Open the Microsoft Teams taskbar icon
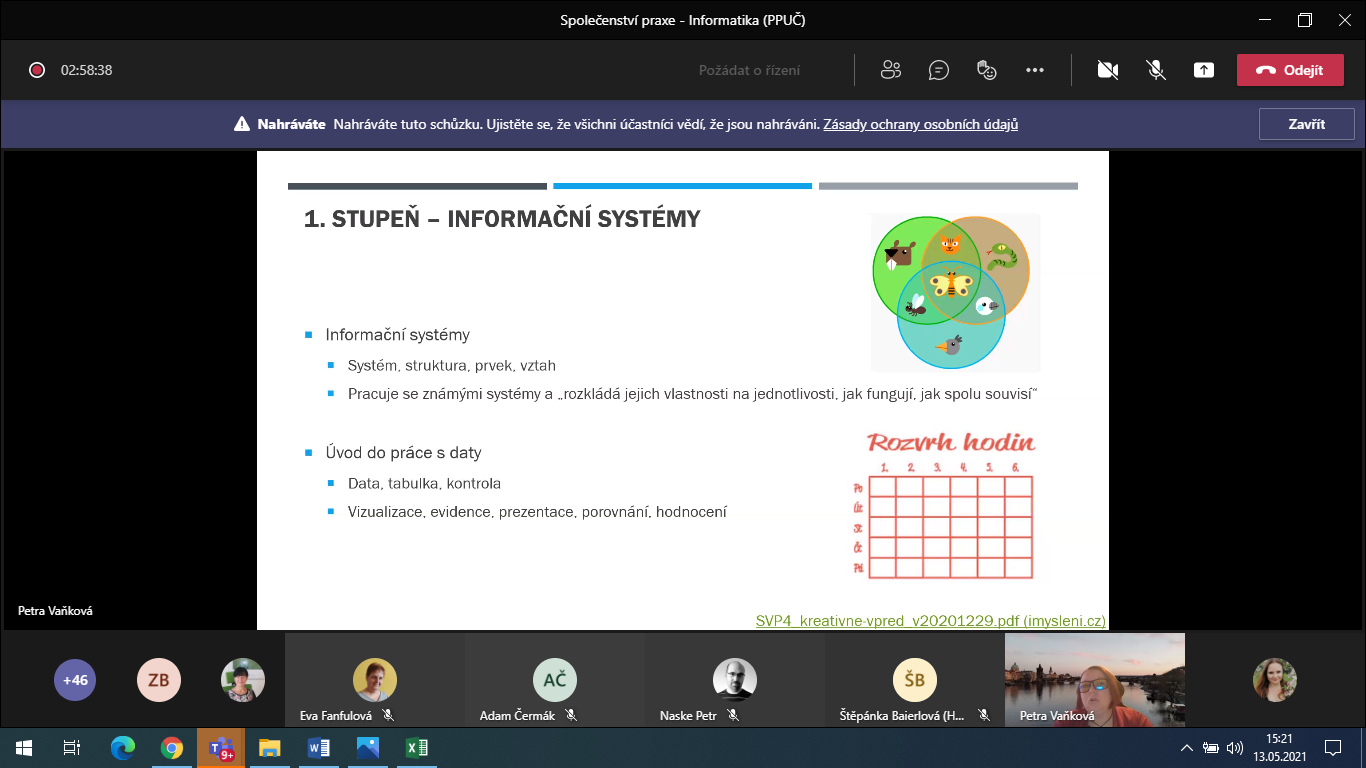Viewport: 1366px width, 768px height. point(220,747)
